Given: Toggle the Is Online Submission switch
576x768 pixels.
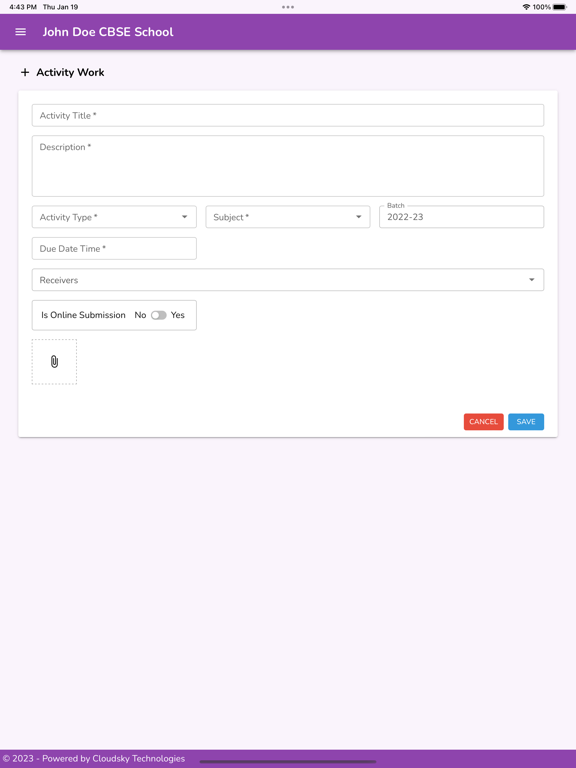Looking at the screenshot, I should click(x=159, y=315).
